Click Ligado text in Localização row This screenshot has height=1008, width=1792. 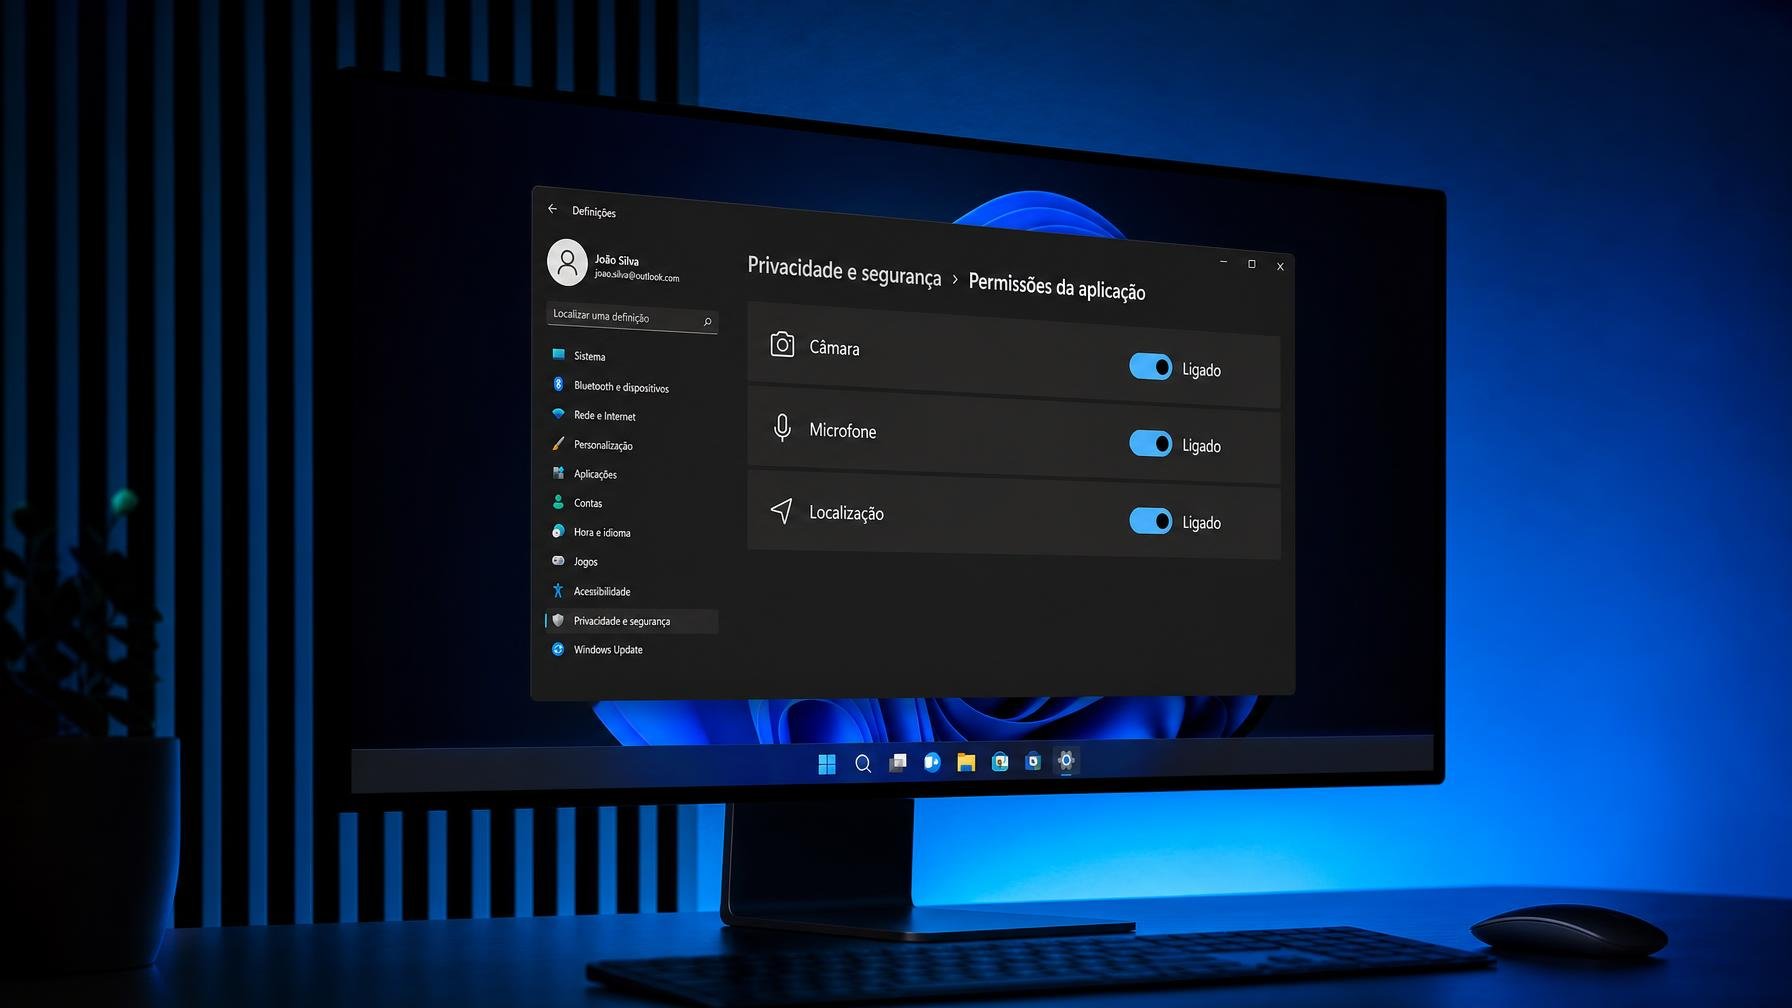1201,523
